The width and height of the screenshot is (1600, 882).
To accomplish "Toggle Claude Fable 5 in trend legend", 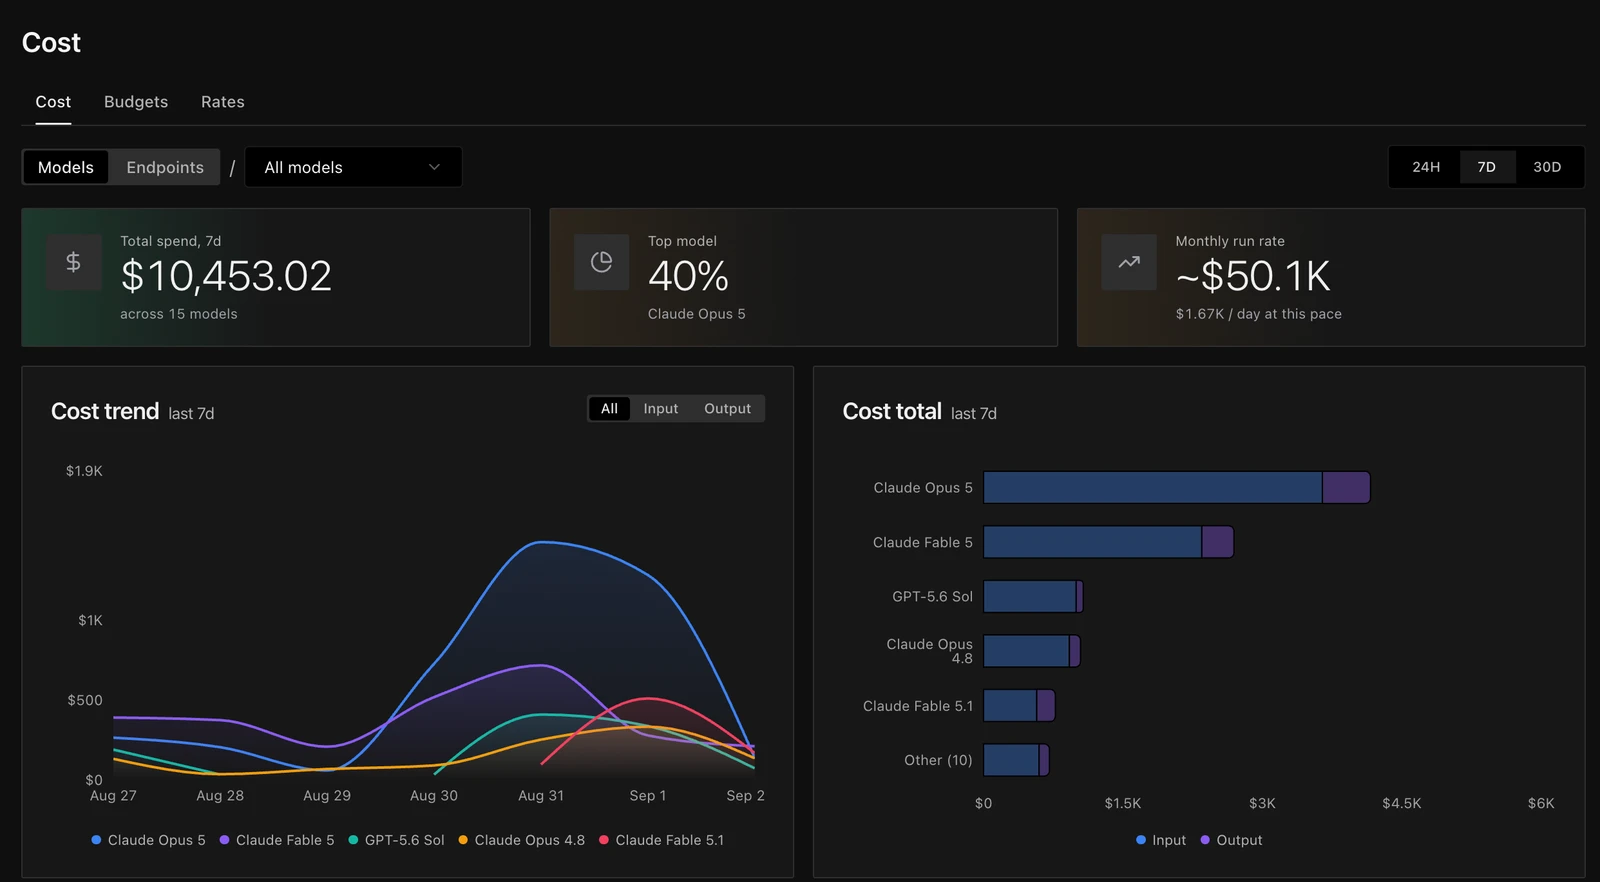I will (277, 840).
